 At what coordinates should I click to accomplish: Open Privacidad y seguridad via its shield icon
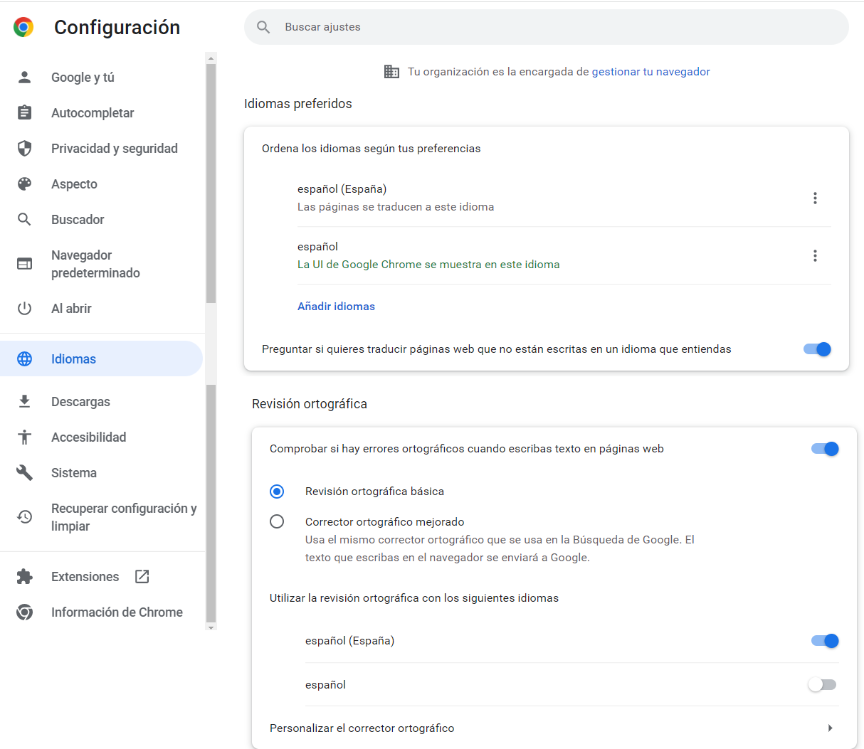coord(25,148)
